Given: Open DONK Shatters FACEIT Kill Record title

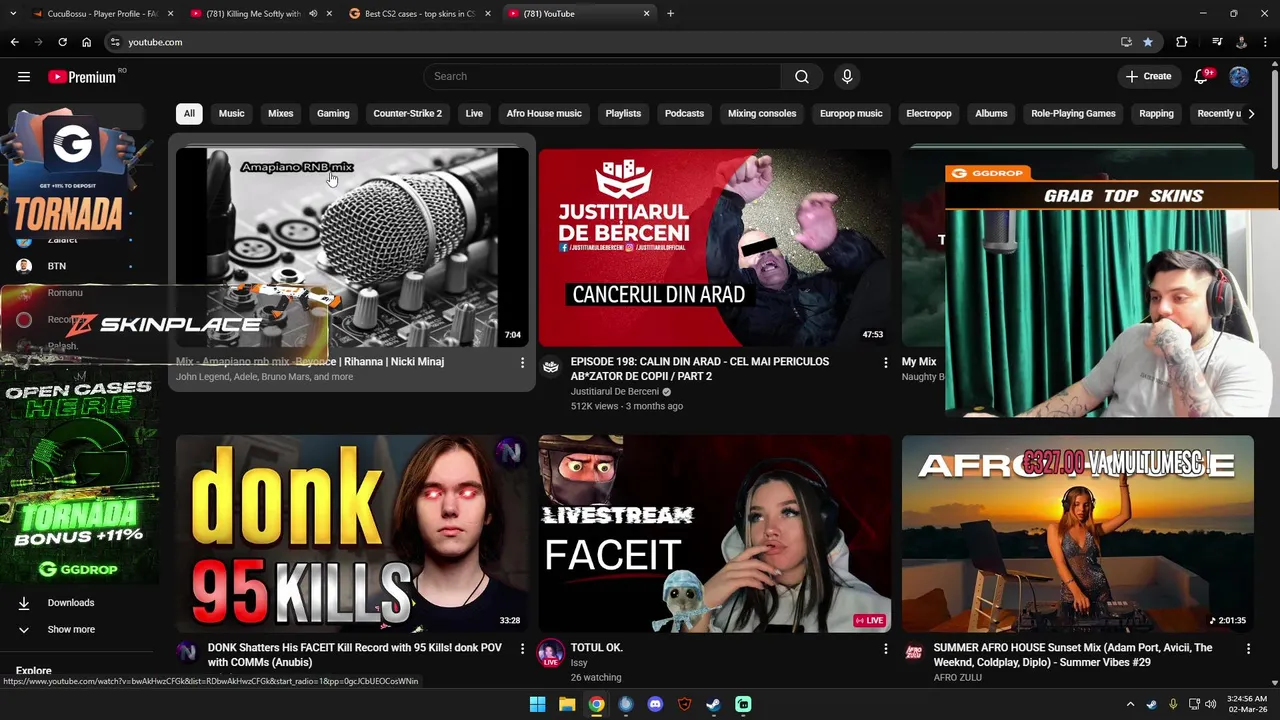Looking at the screenshot, I should [355, 655].
